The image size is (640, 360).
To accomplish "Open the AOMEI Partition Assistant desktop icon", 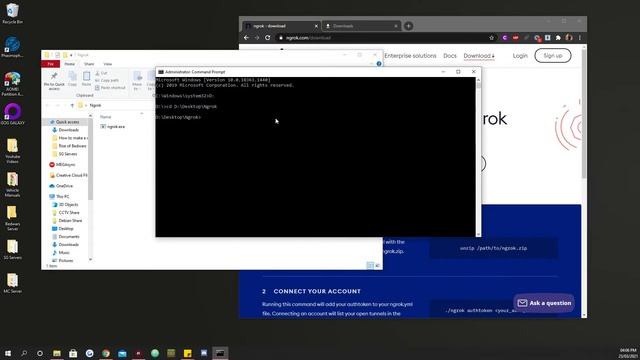I will tap(12, 84).
